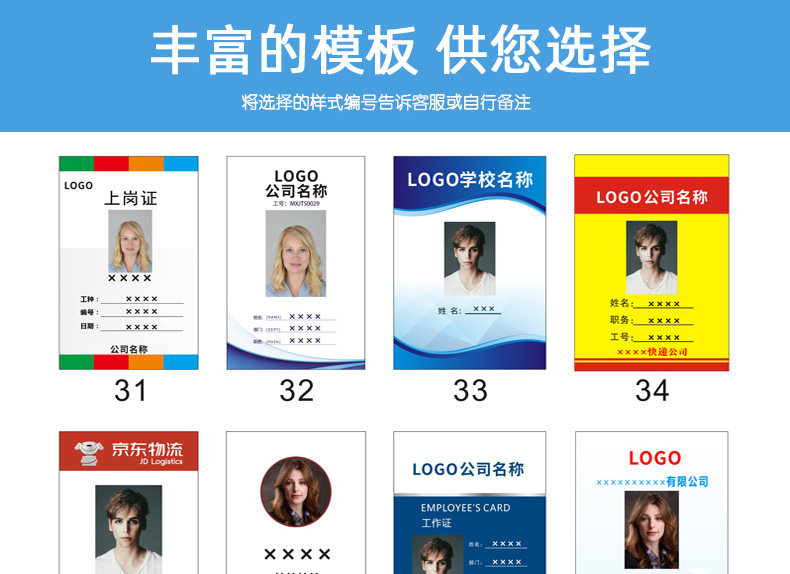Select template with circular portrait photo

tap(296, 502)
